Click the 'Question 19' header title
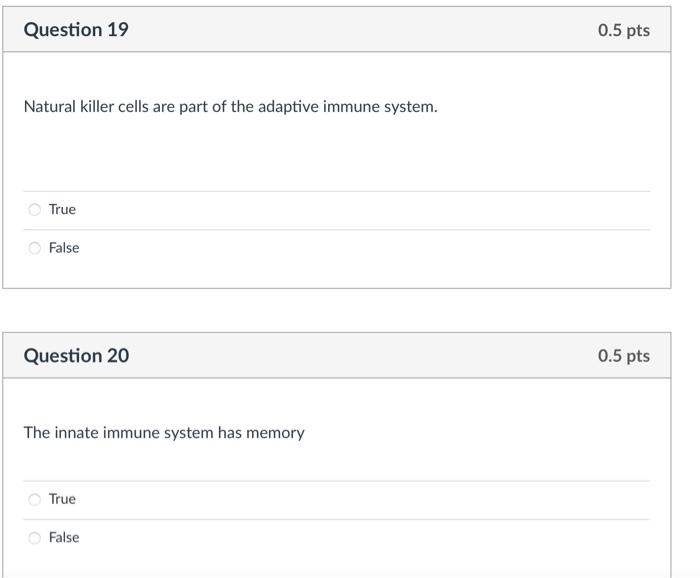Screen dimensions: 700x578 tap(76, 30)
